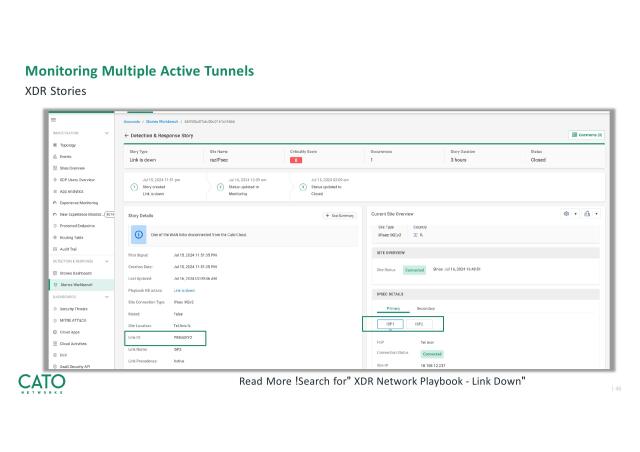Click the back arrow beside Detection & Response Story
Image resolution: width=640 pixels, height=452 pixels.
click(127, 135)
